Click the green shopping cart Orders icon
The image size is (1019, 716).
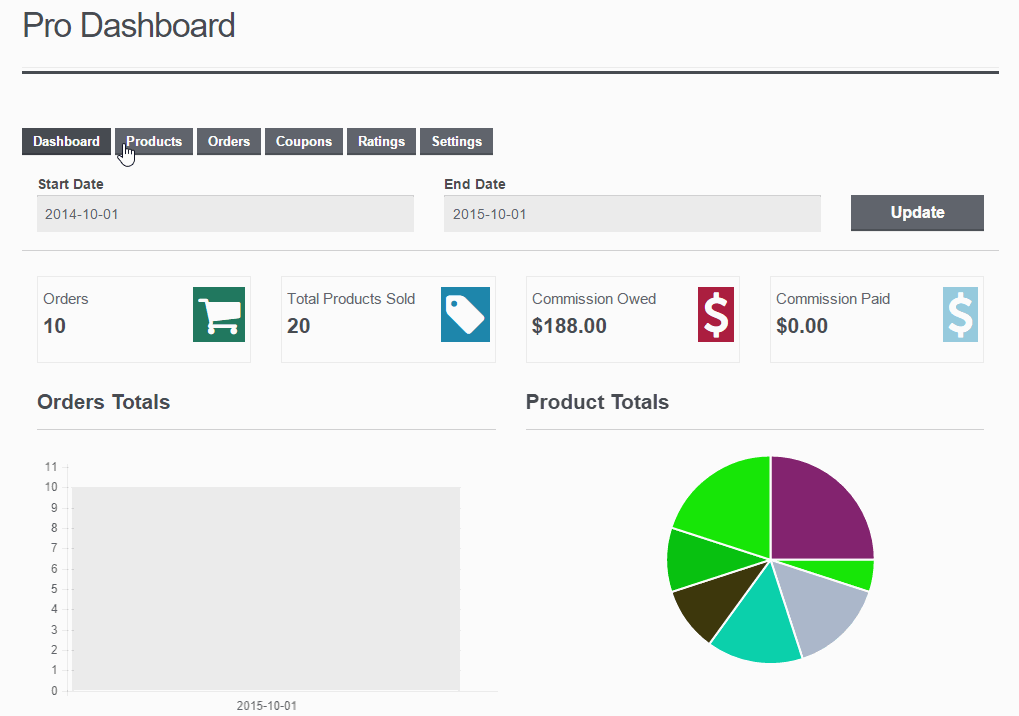coord(219,314)
